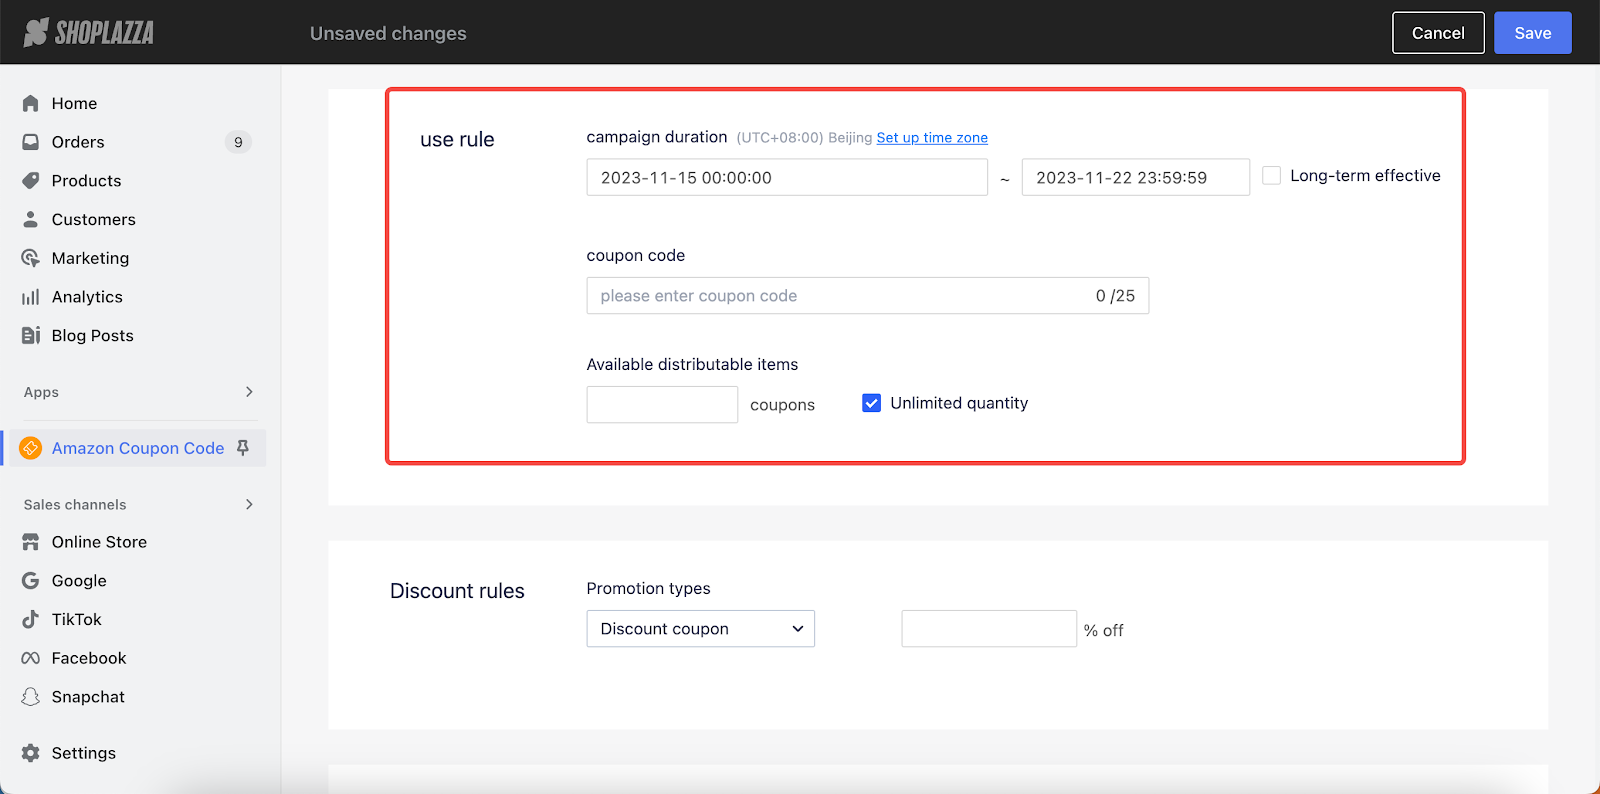Viewport: 1600px width, 794px height.
Task: Click the Shoplazza logo
Action: coord(89,33)
